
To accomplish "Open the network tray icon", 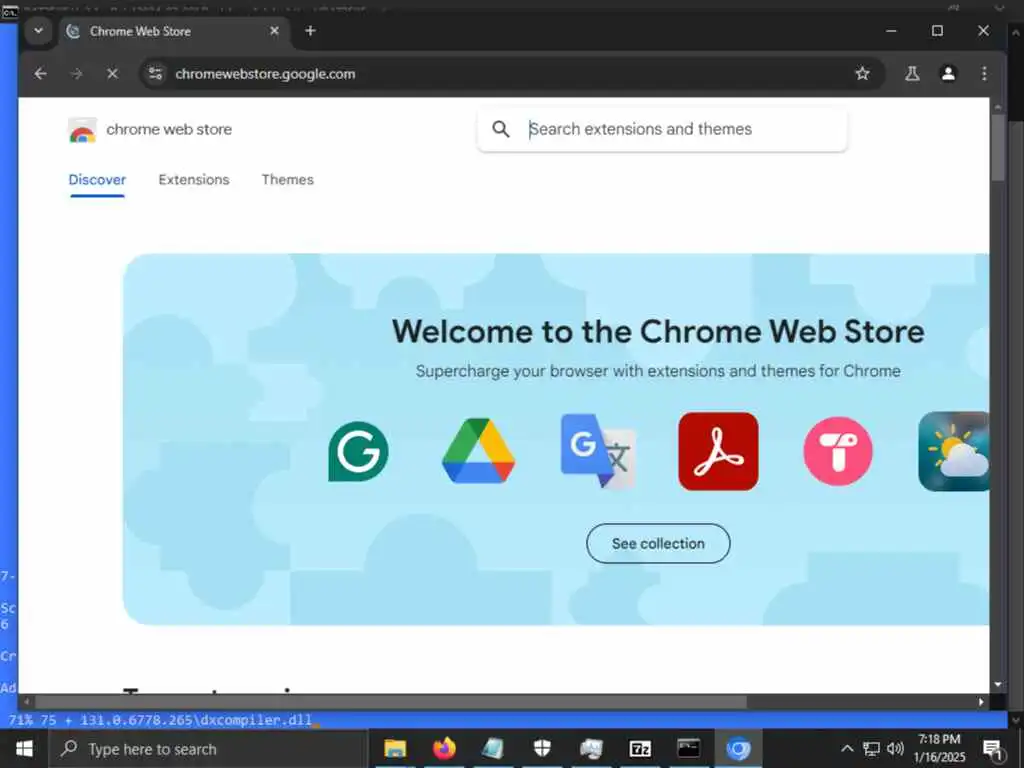I will point(871,748).
